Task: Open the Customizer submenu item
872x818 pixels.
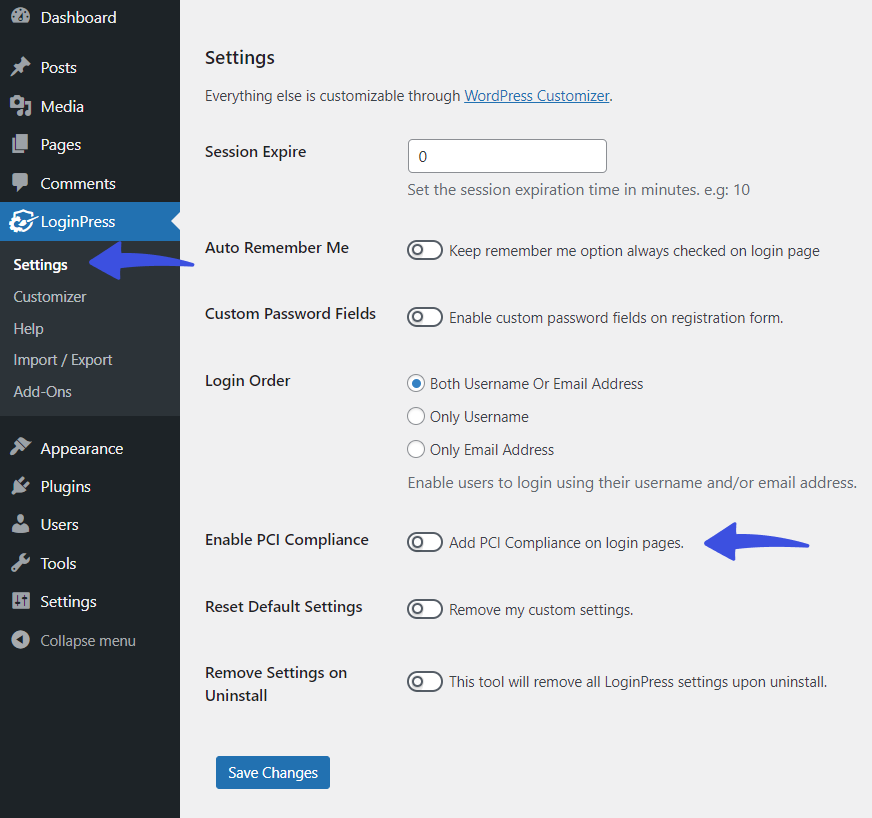Action: (x=49, y=297)
